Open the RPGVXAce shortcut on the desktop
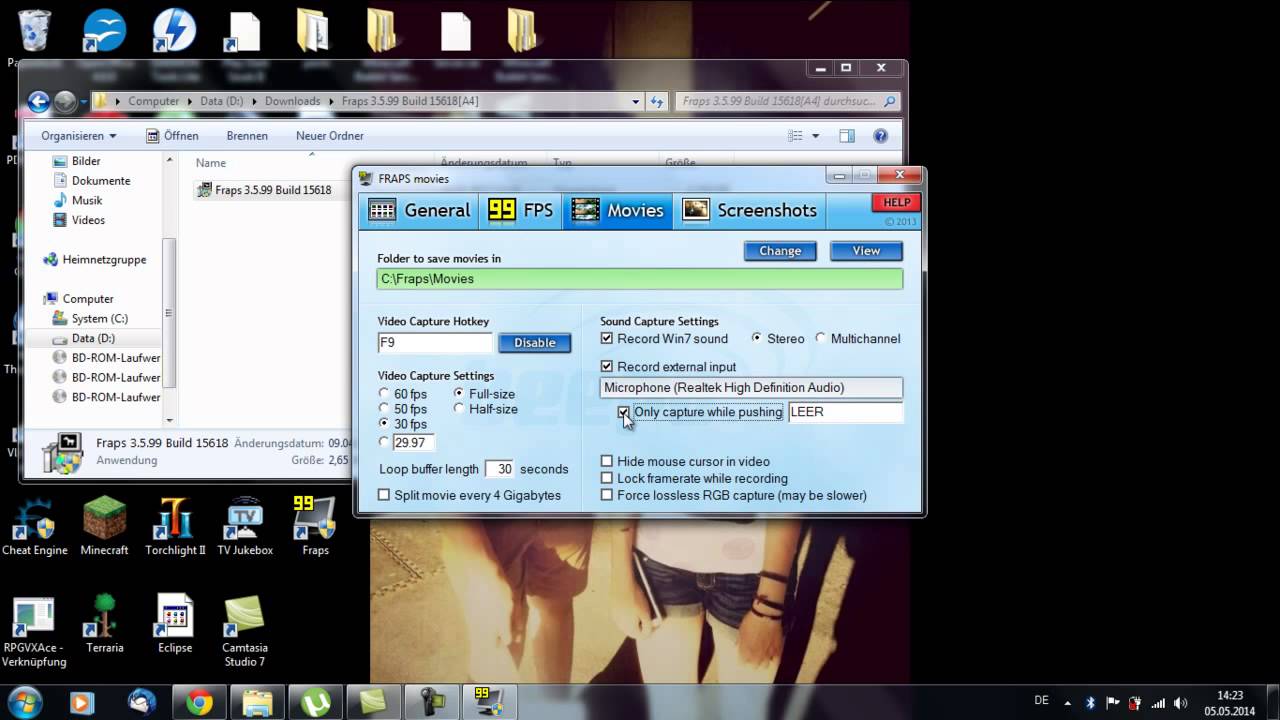 click(x=34, y=631)
